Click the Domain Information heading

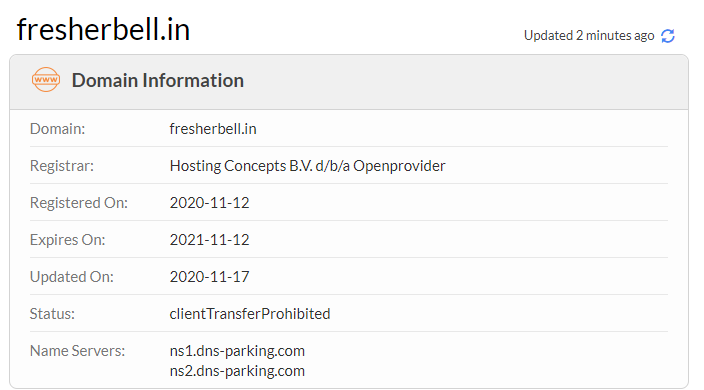[x=158, y=81]
